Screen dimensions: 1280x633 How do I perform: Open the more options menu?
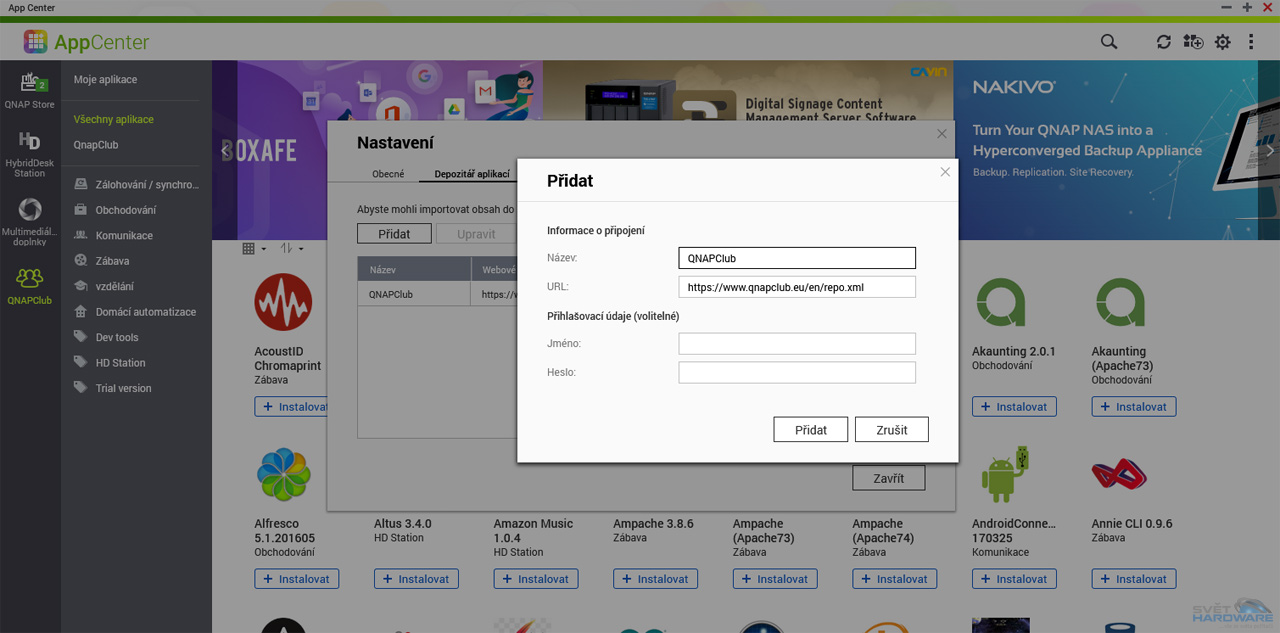coord(1251,42)
